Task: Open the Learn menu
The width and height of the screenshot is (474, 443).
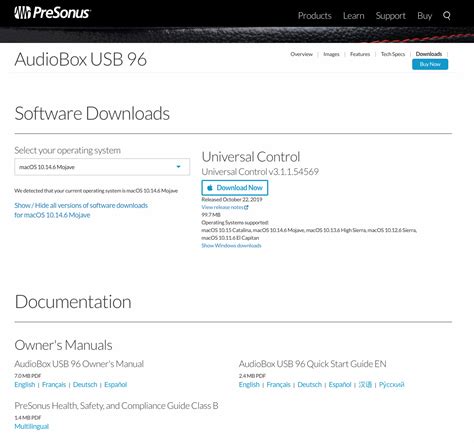Action: coord(354,16)
